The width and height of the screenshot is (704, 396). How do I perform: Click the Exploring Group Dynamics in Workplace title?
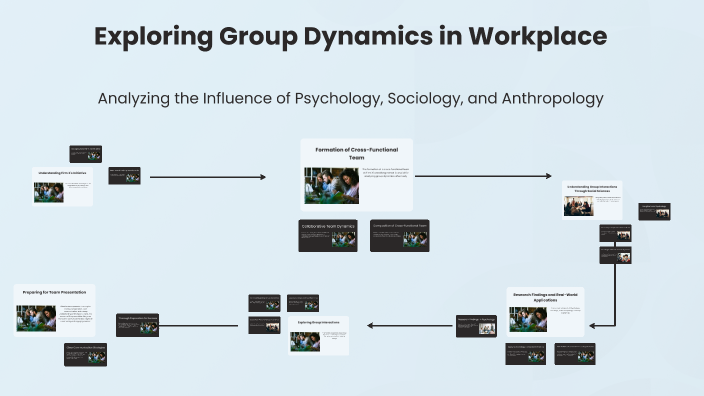pyautogui.click(x=351, y=36)
